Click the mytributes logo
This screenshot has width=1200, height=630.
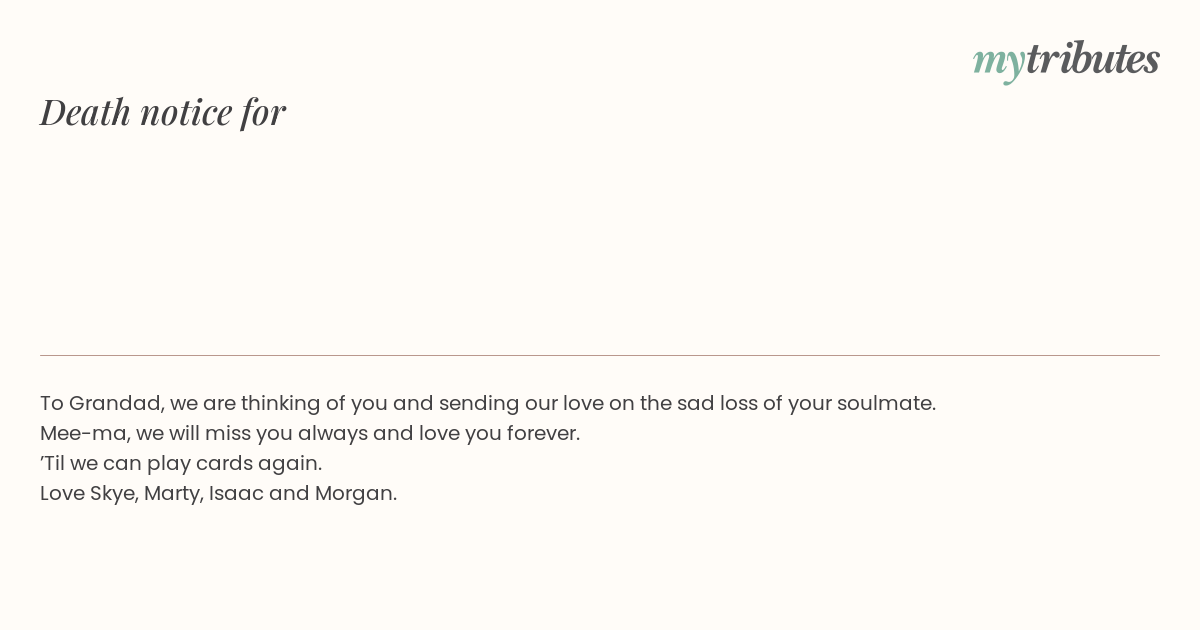click(1066, 60)
